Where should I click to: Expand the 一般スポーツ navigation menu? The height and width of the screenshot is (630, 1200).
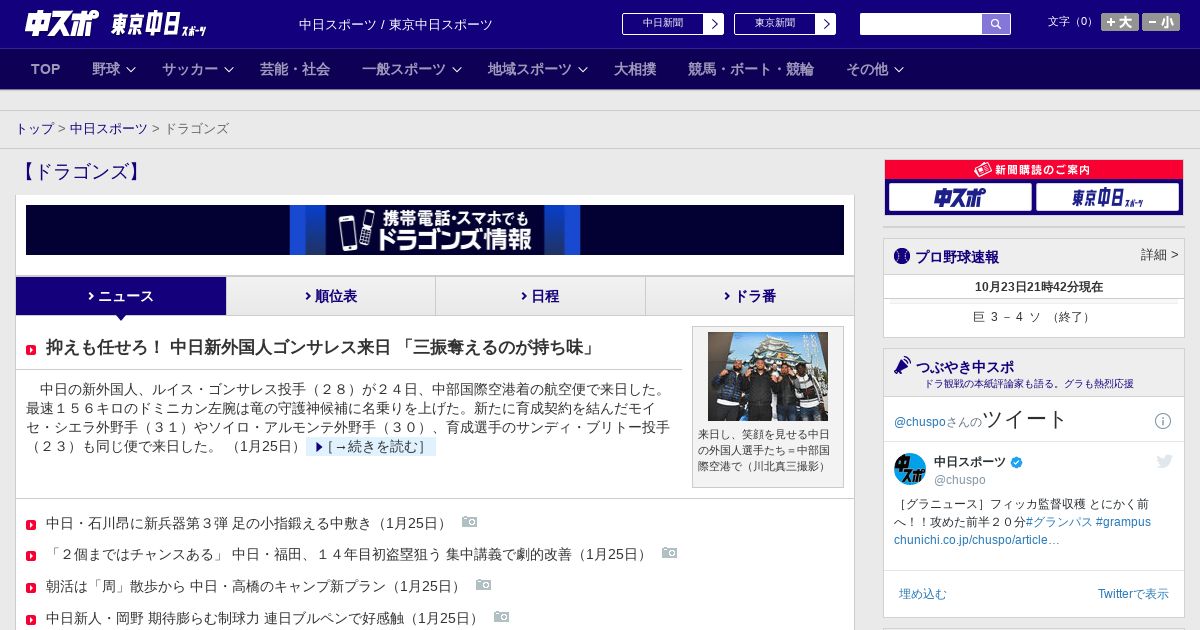tap(412, 69)
